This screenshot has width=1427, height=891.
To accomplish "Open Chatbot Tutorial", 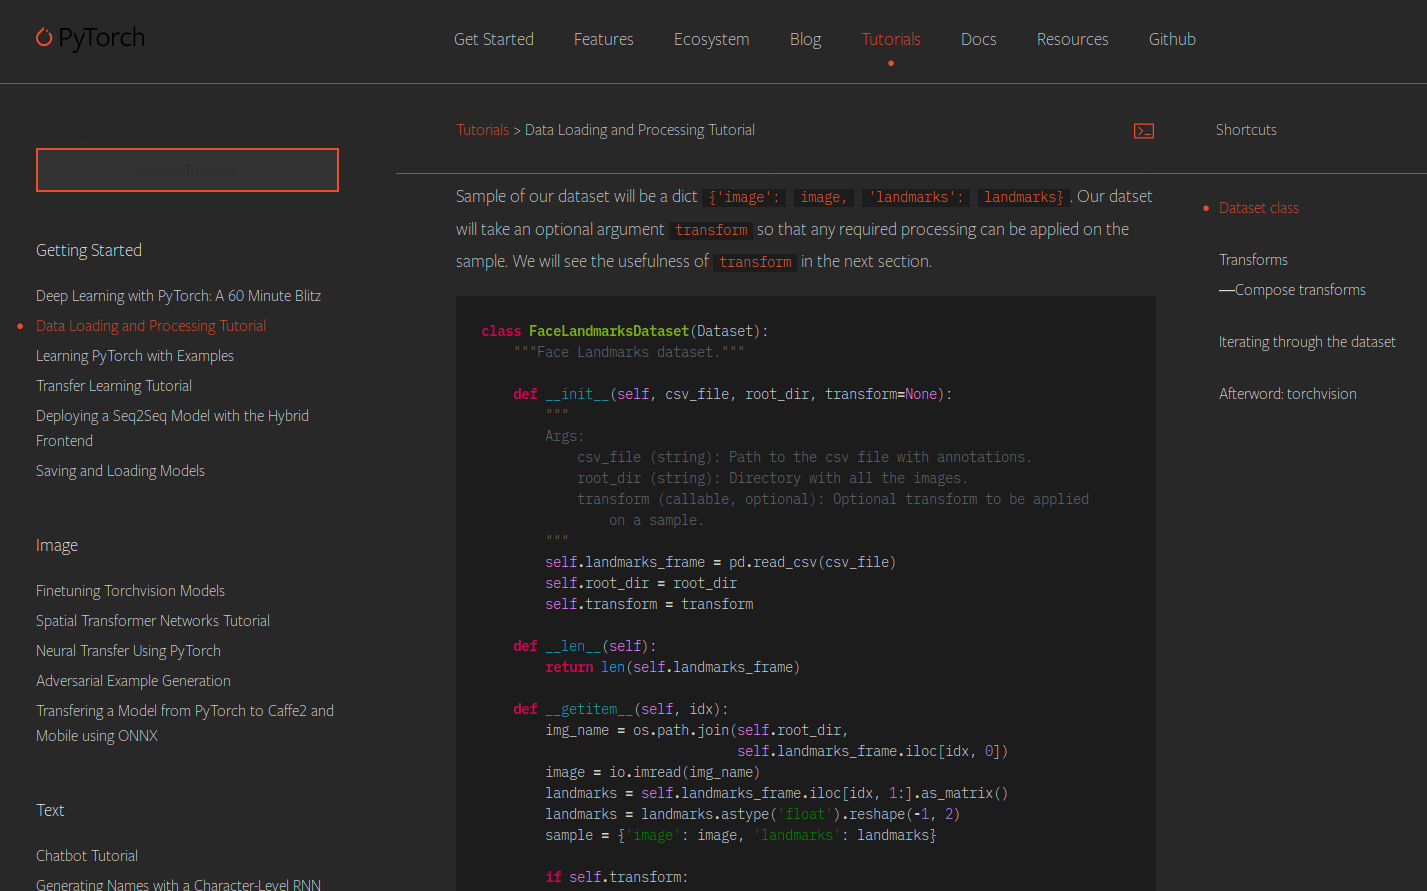I will click(87, 856).
